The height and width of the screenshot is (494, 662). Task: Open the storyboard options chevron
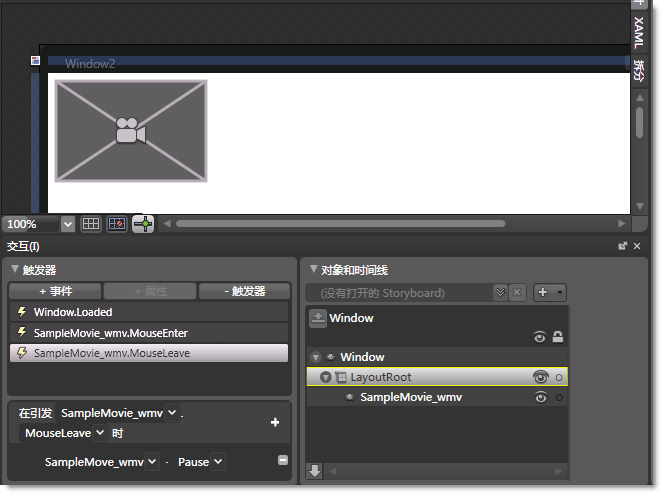pos(500,292)
